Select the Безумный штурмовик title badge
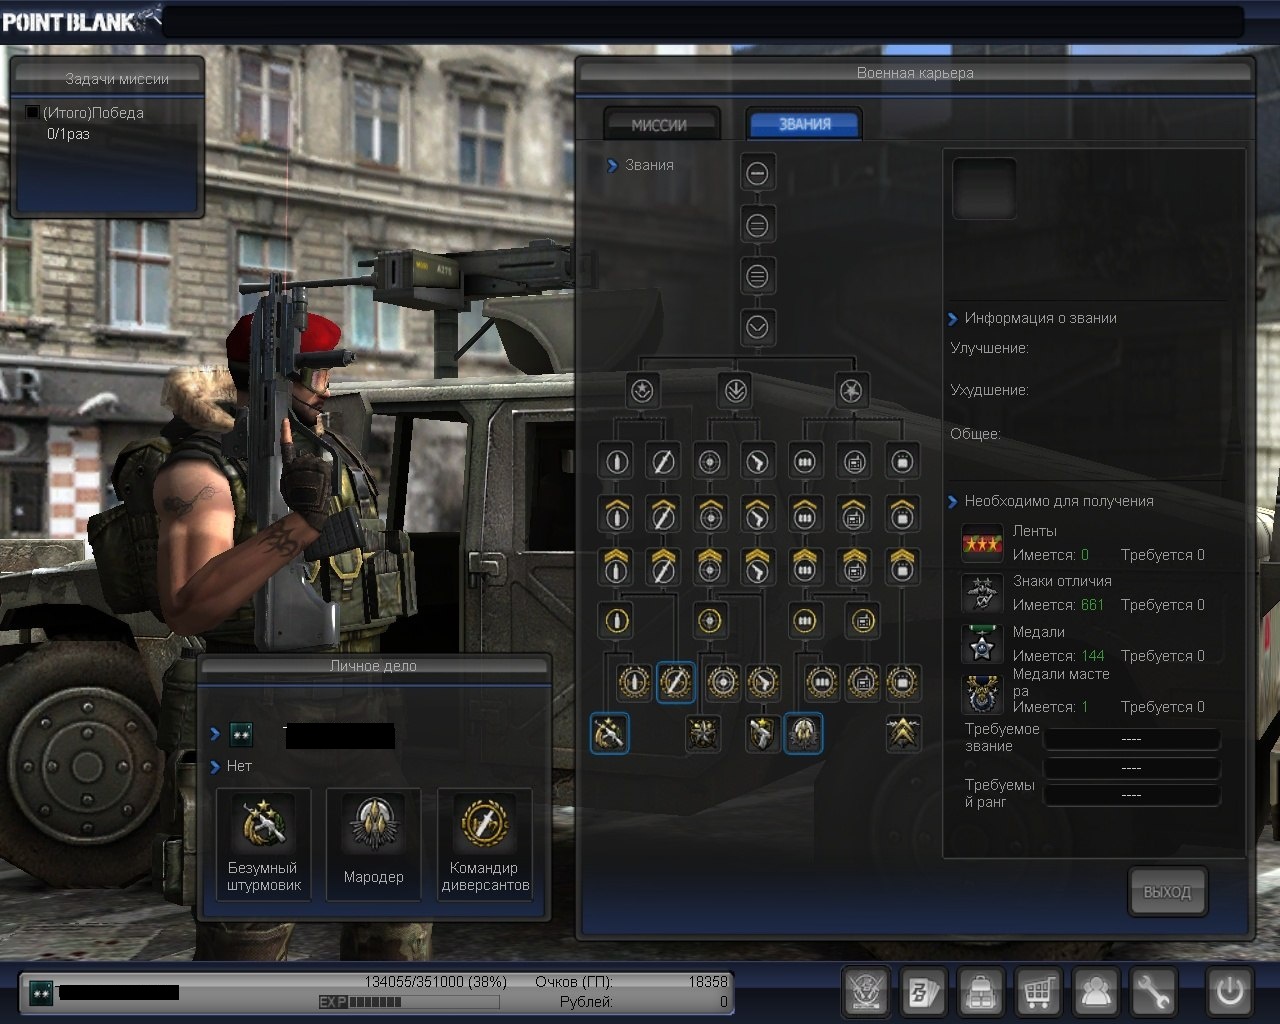This screenshot has width=1280, height=1024. click(x=264, y=844)
